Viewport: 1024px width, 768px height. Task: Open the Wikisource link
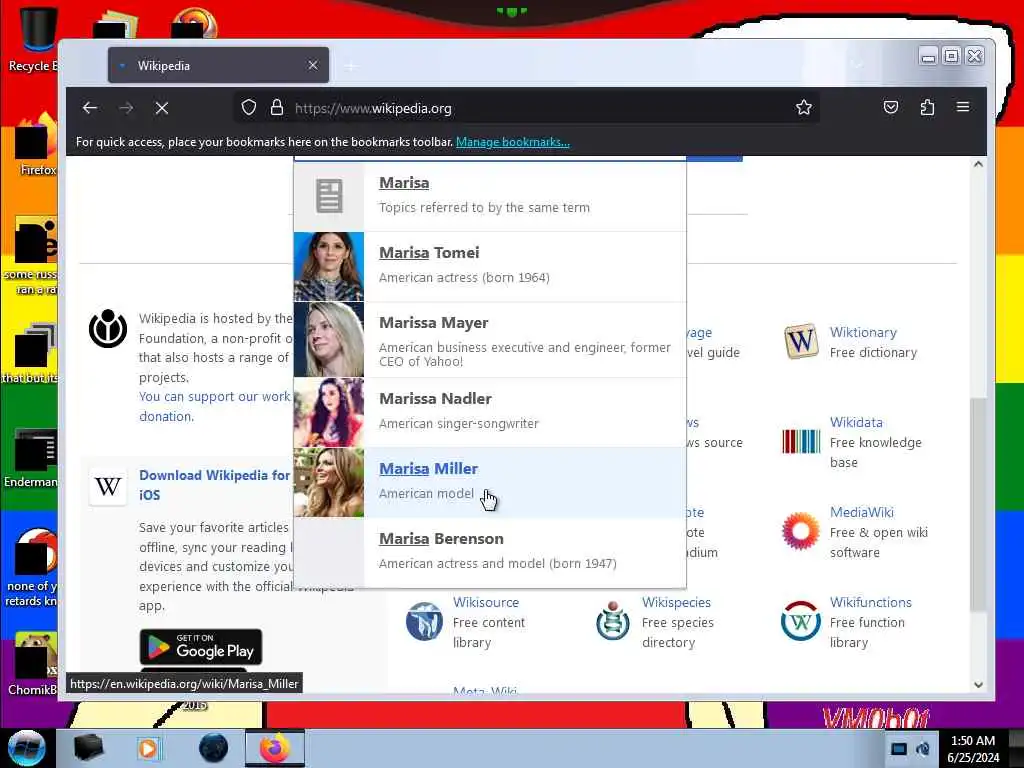486,602
